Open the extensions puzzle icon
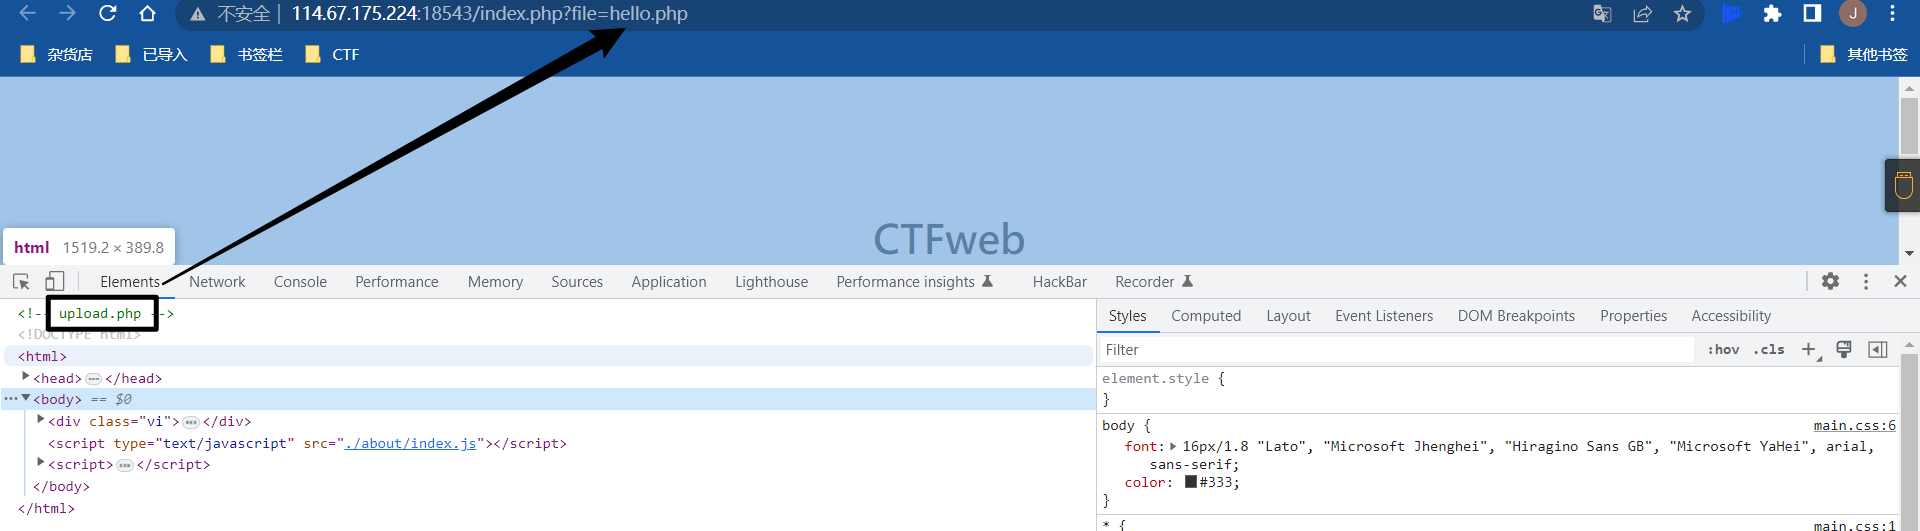This screenshot has width=1920, height=531. pyautogui.click(x=1772, y=14)
